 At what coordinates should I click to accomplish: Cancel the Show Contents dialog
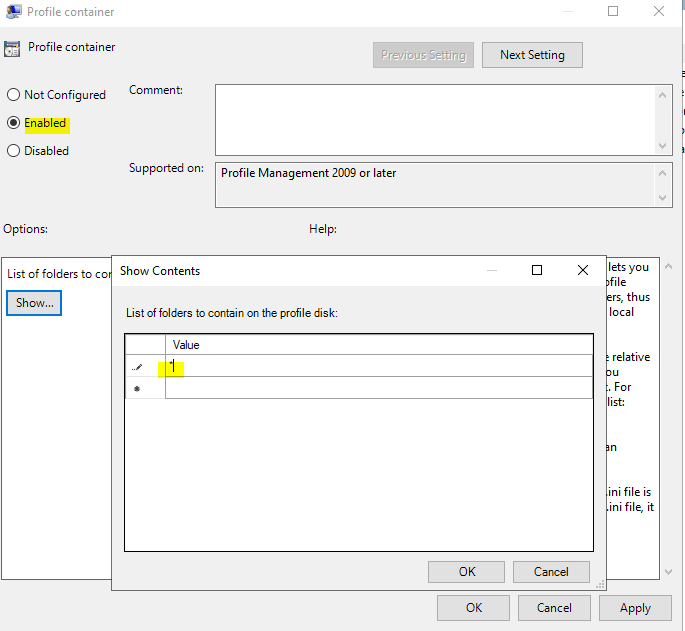click(551, 572)
